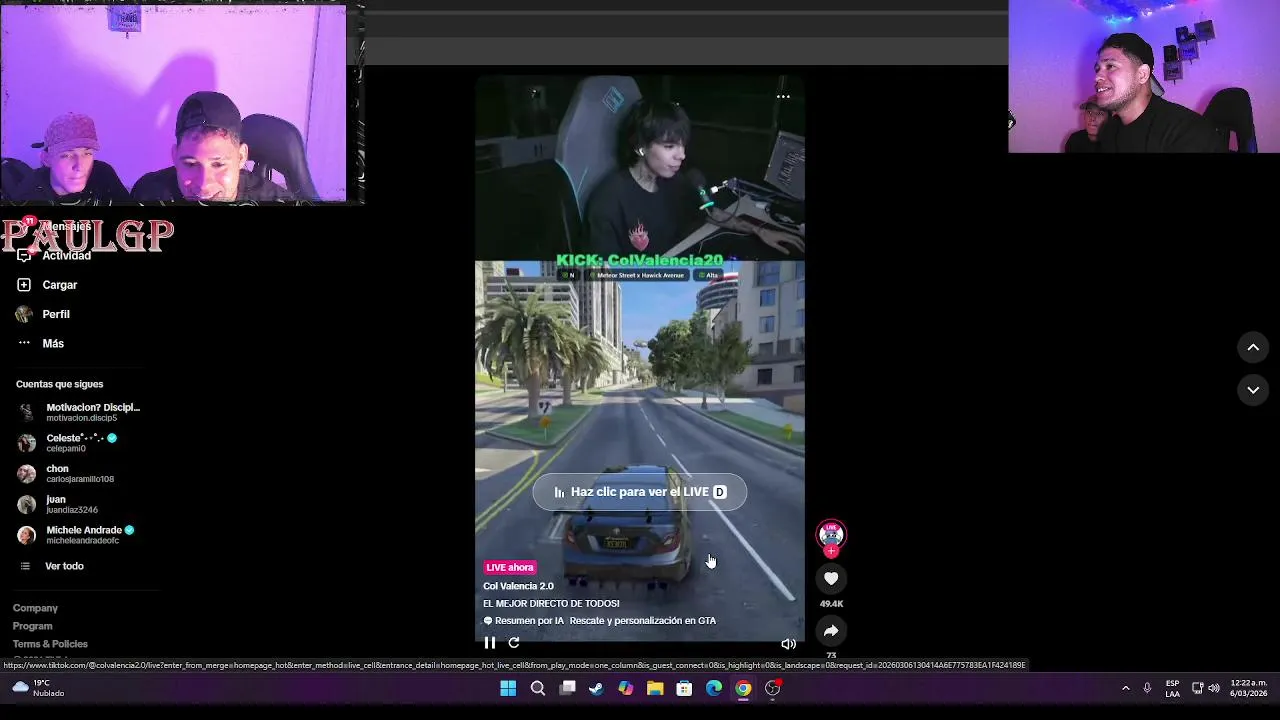This screenshot has width=1280, height=720.
Task: Expand the Program footer section
Action: tap(32, 626)
